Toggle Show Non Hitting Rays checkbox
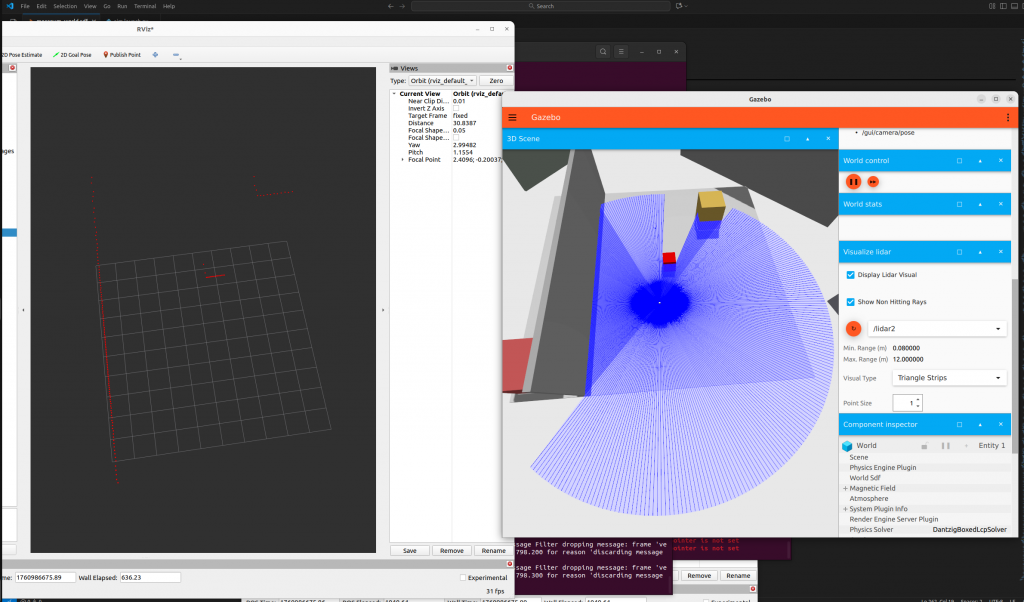This screenshot has height=602, width=1024. coord(850,301)
